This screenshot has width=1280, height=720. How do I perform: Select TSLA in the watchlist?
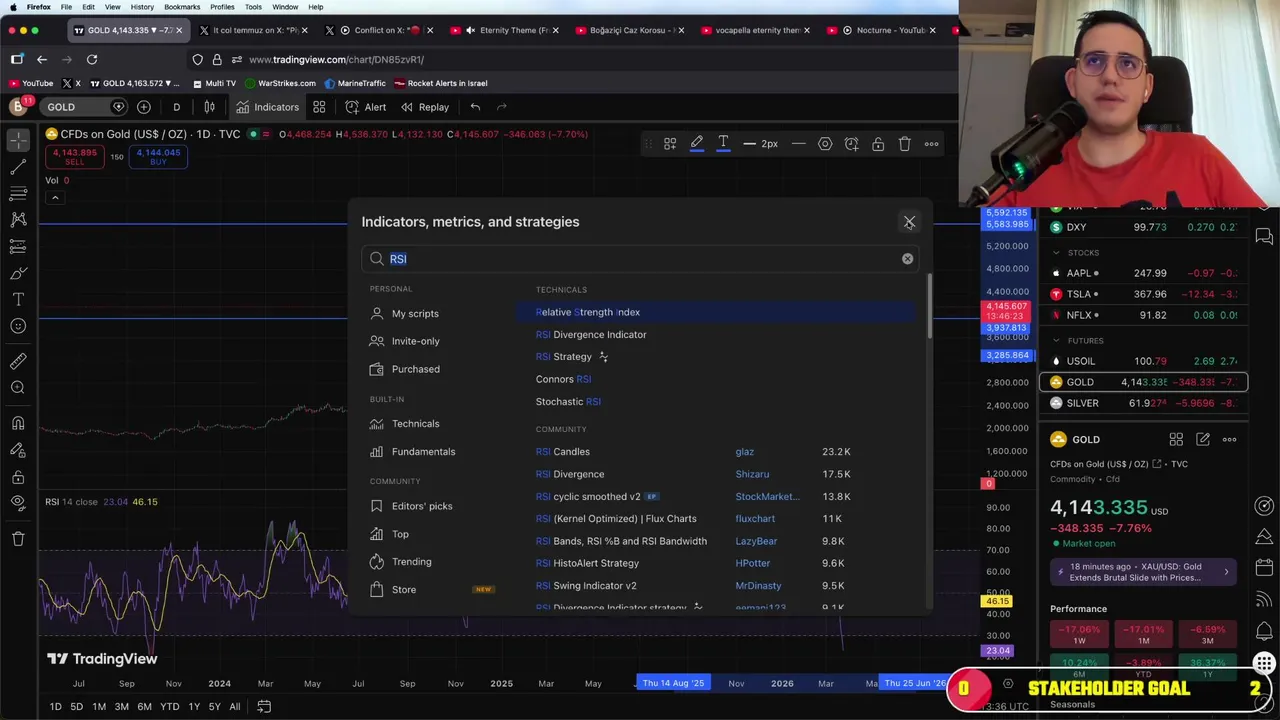(1144, 294)
